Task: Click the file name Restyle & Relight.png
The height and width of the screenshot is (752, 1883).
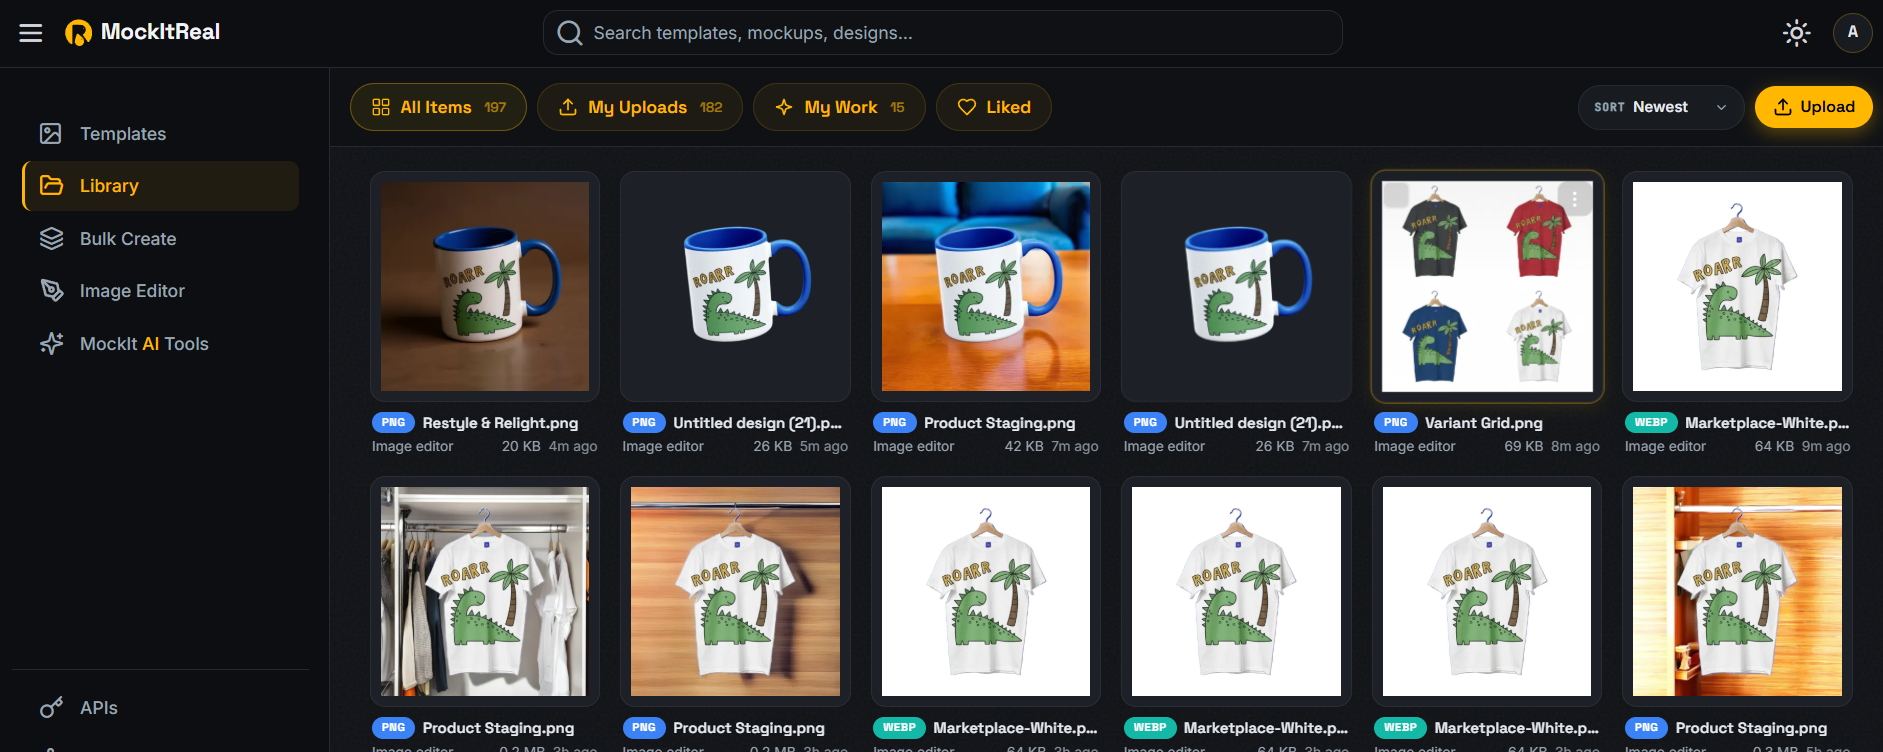Action: point(500,423)
